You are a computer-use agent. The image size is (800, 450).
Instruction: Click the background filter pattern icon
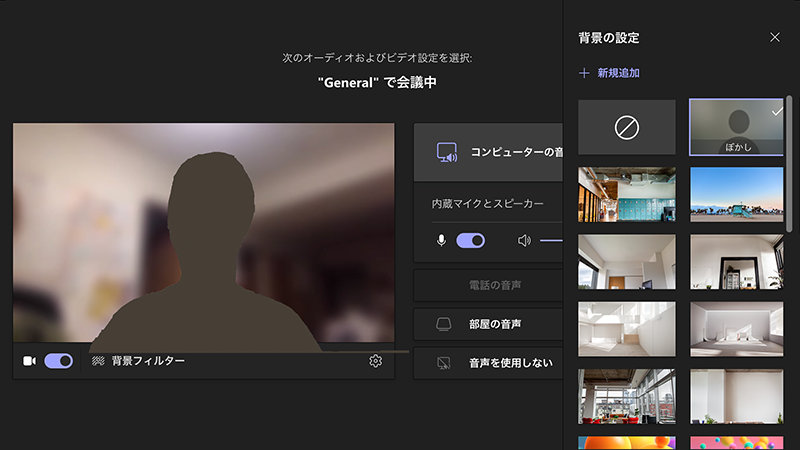point(98,361)
